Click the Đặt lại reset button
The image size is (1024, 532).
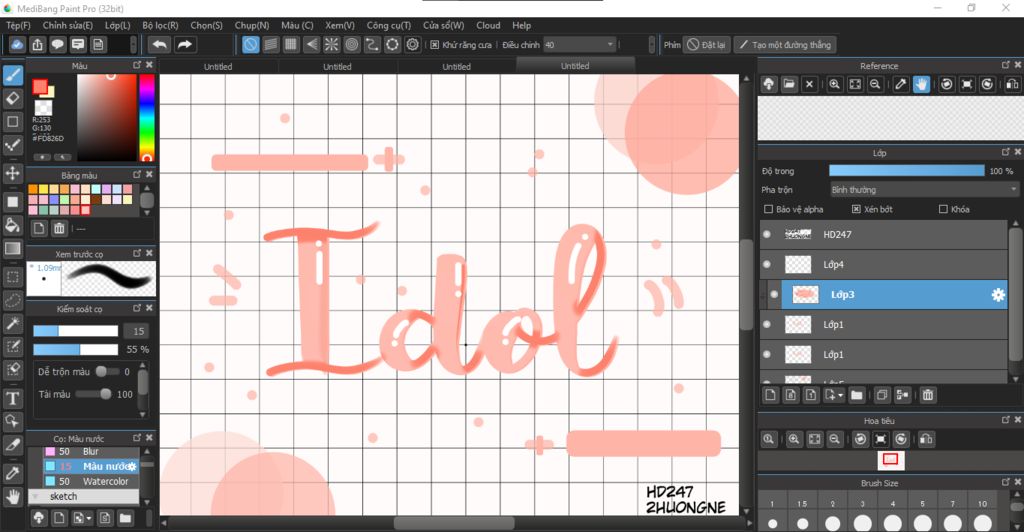(707, 45)
